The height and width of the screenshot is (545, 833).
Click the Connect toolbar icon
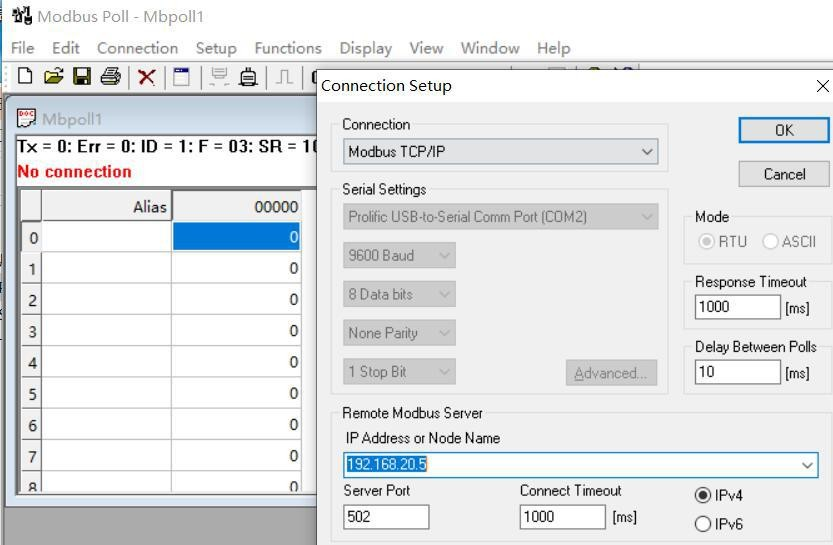[219, 77]
